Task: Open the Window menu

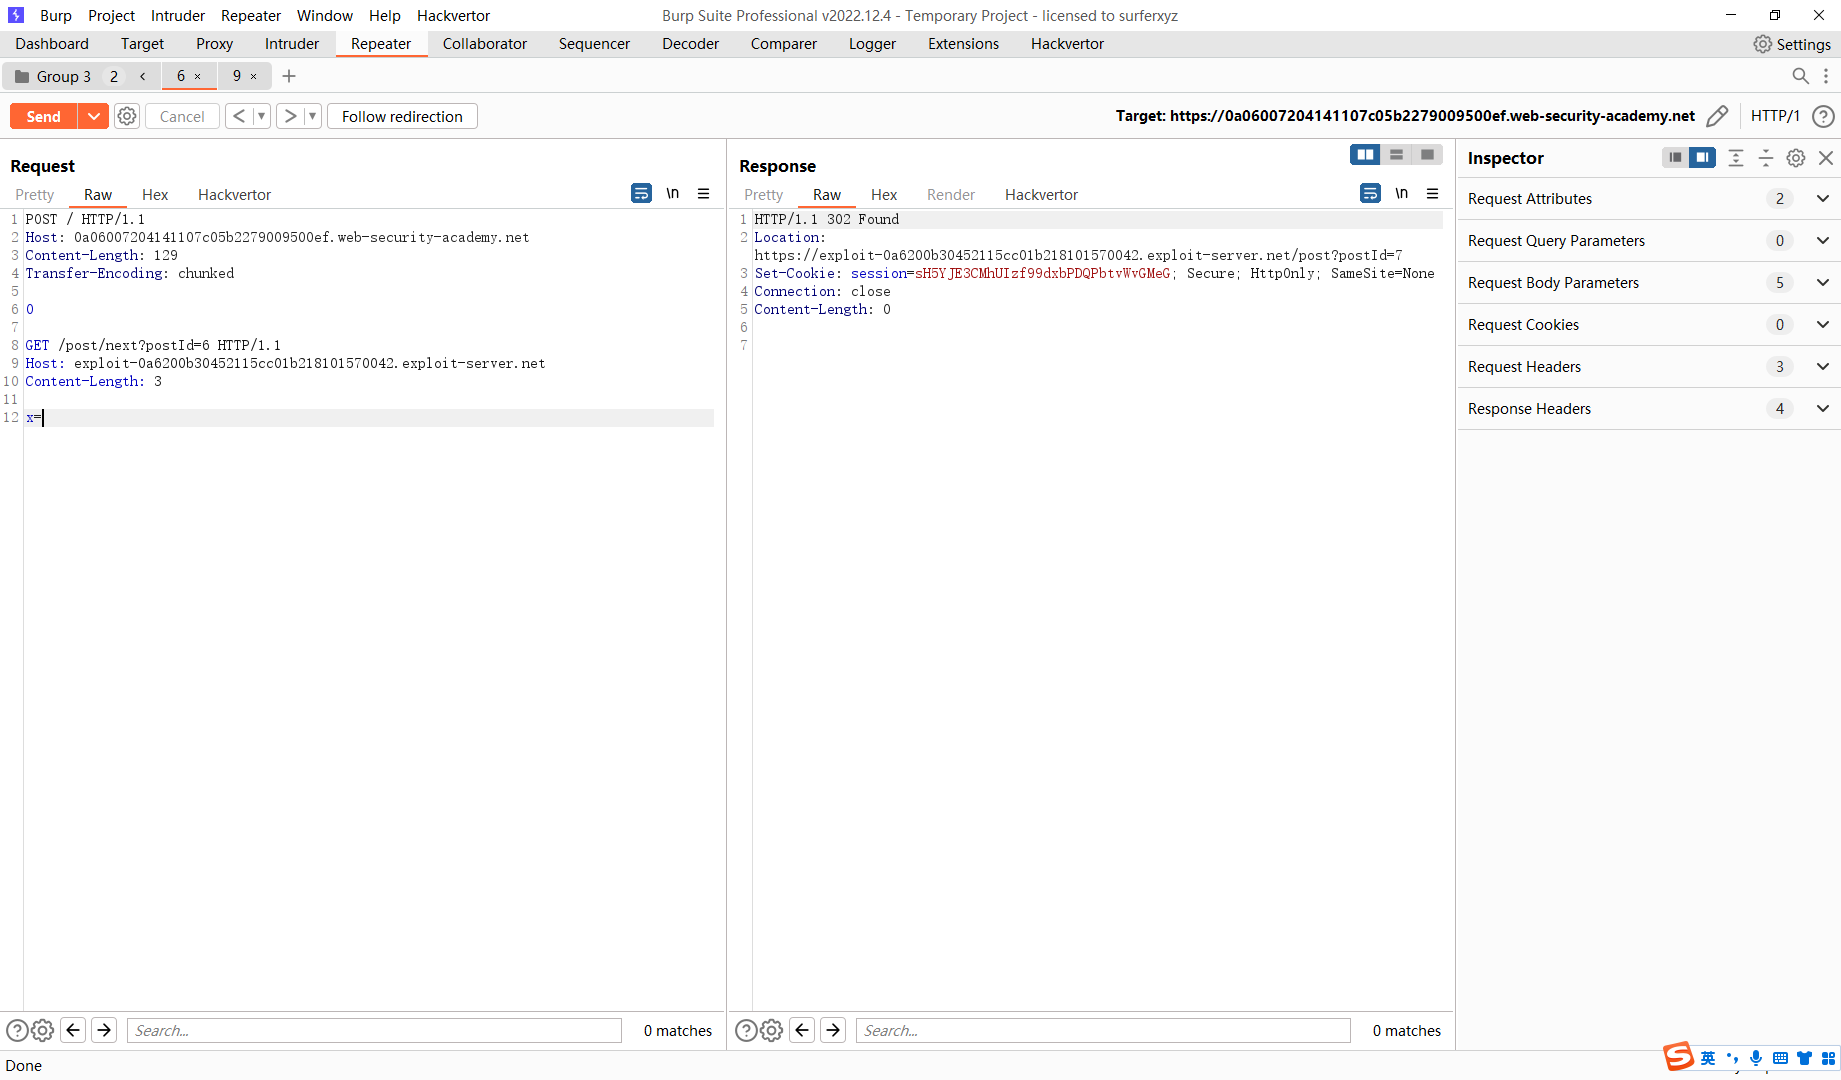Action: point(325,16)
